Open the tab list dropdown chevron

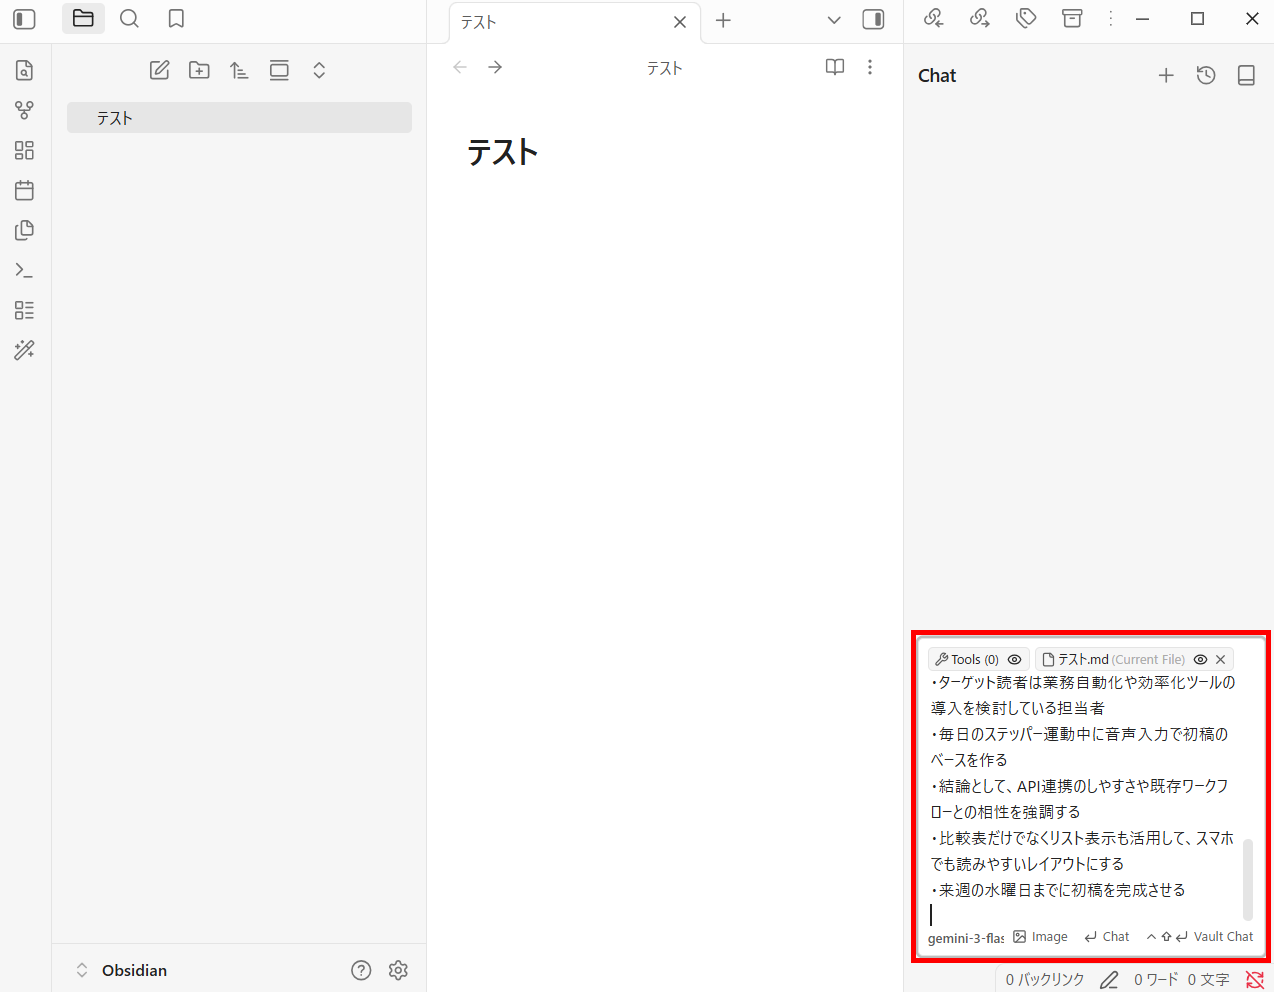[834, 20]
